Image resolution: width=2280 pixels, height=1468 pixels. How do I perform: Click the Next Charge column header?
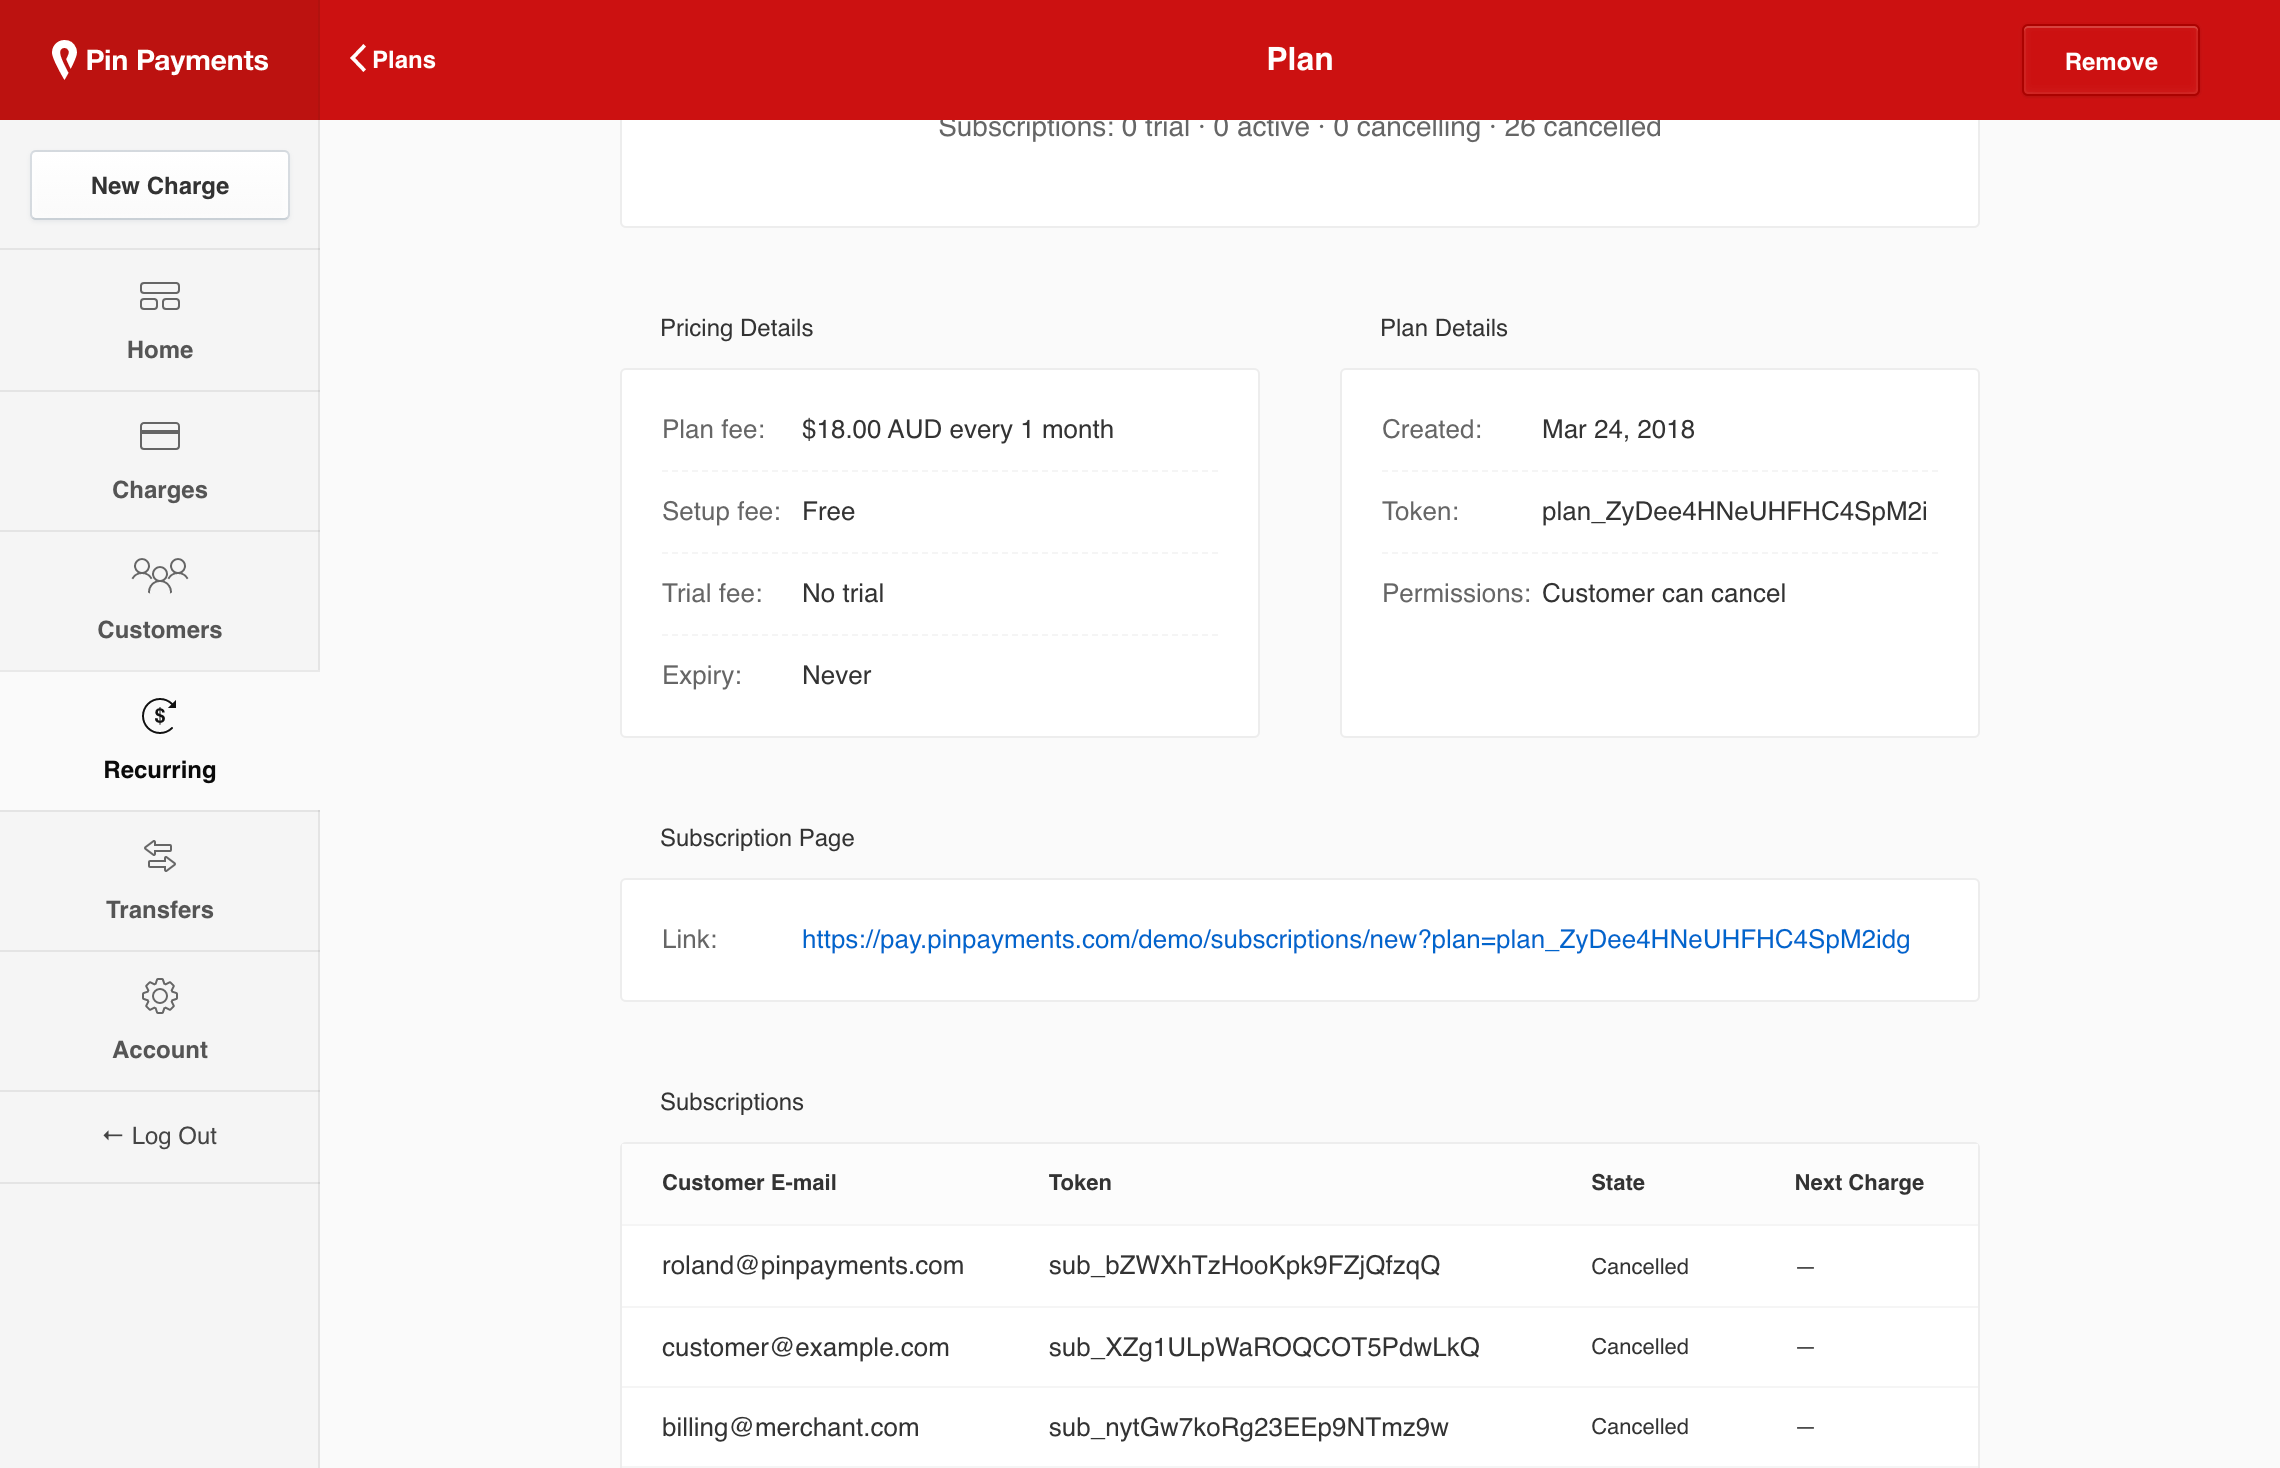pyautogui.click(x=1859, y=1182)
